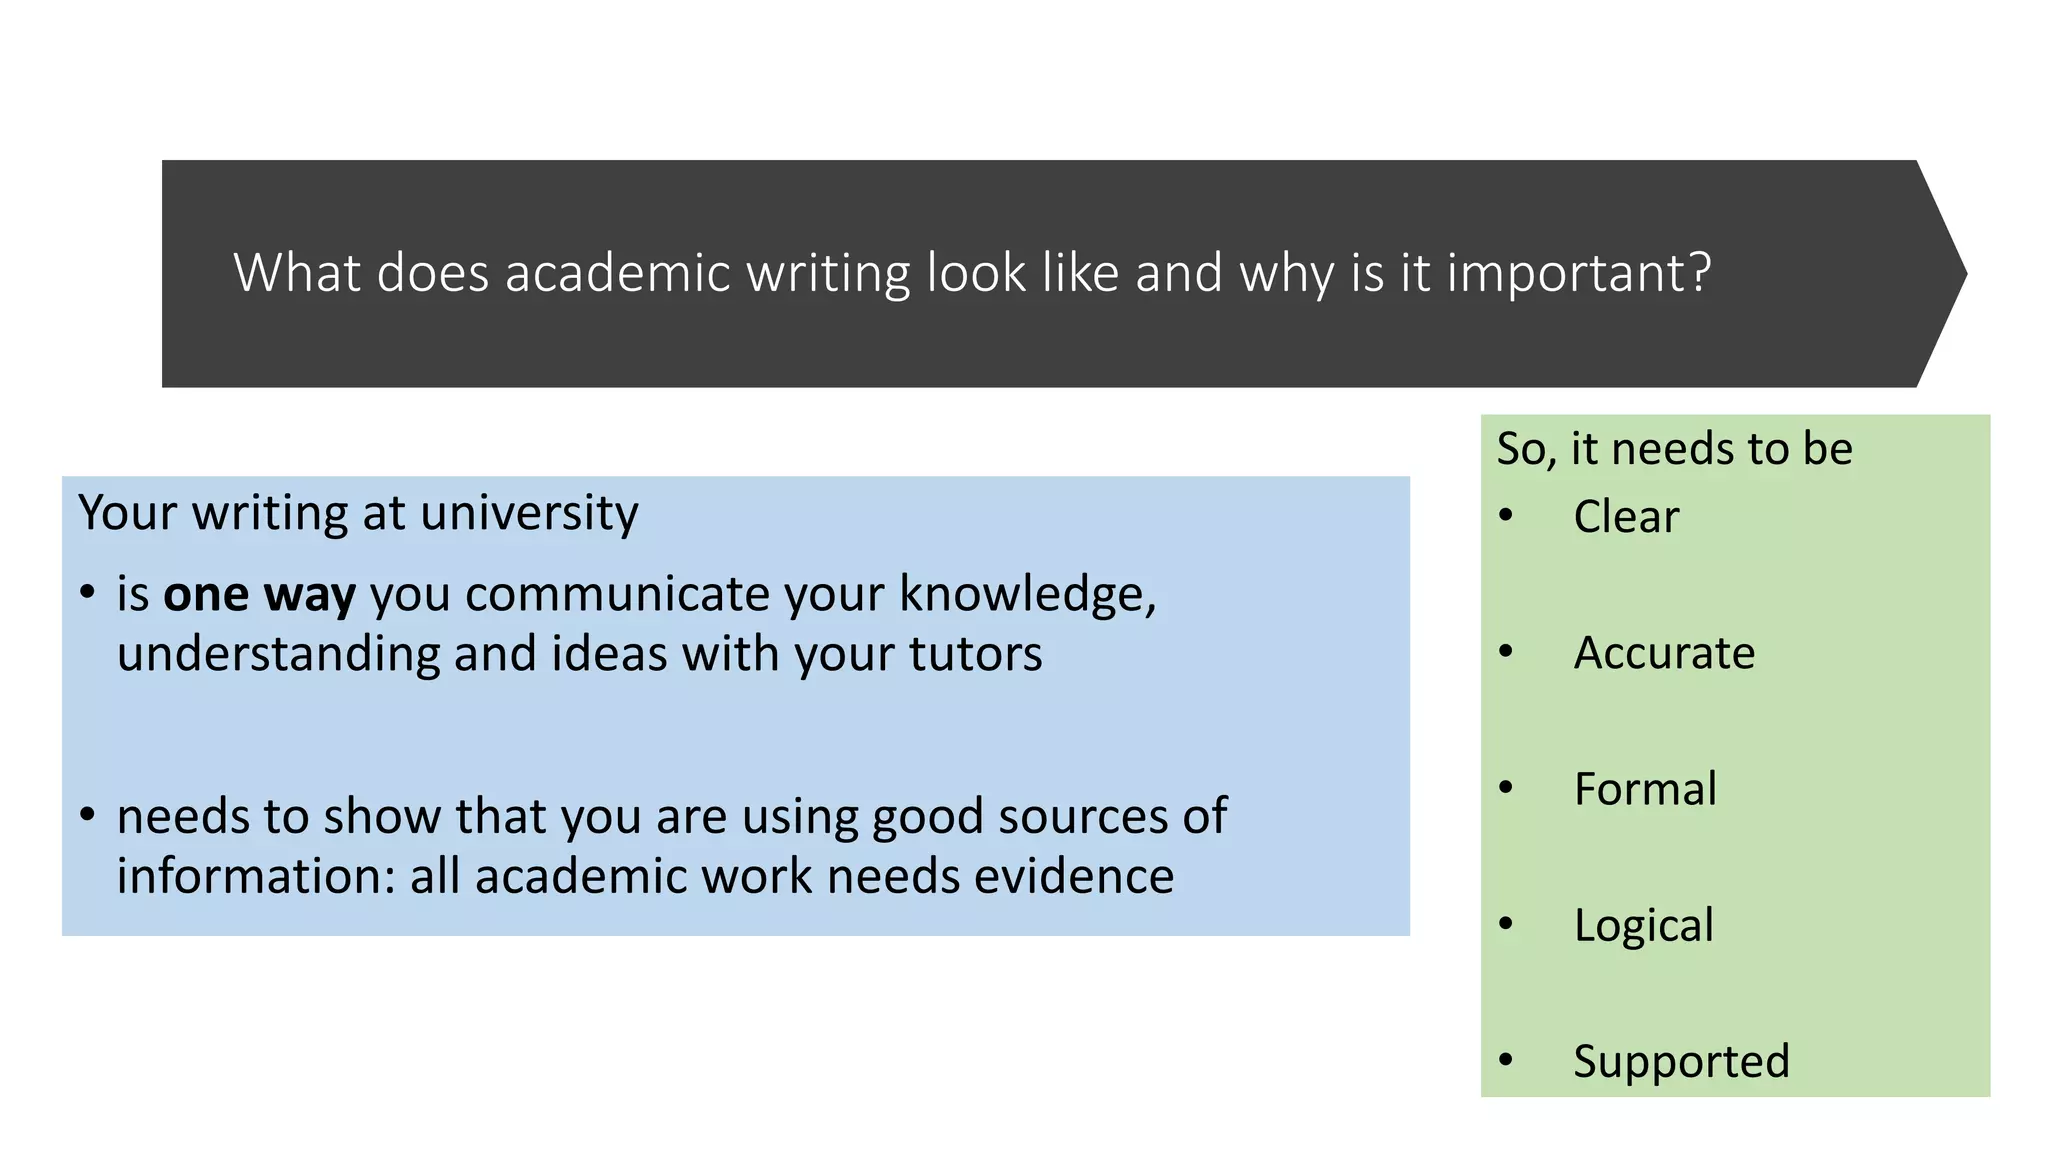The image size is (2048, 1152).
Task: Click the bullet dot beside "Accurate"
Action: (x=1506, y=651)
